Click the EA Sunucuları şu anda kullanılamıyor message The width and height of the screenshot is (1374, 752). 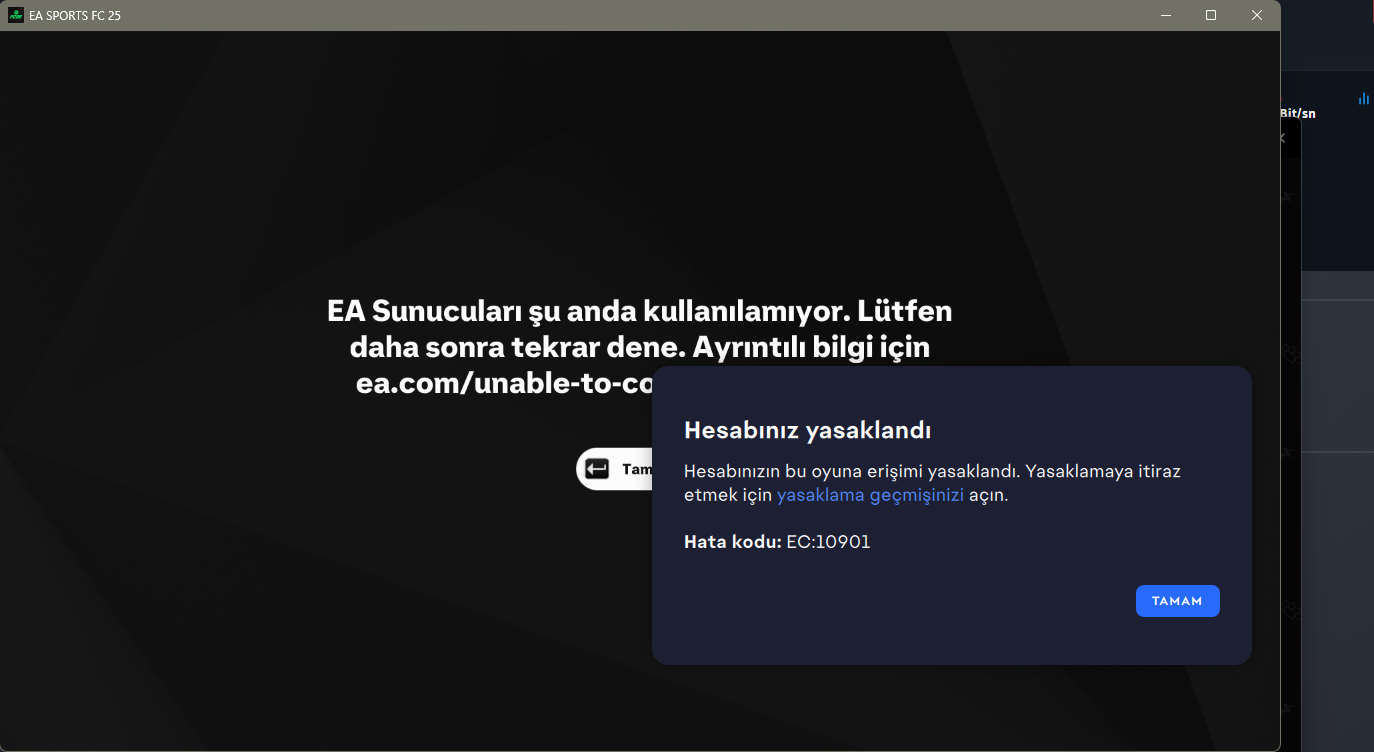(640, 347)
